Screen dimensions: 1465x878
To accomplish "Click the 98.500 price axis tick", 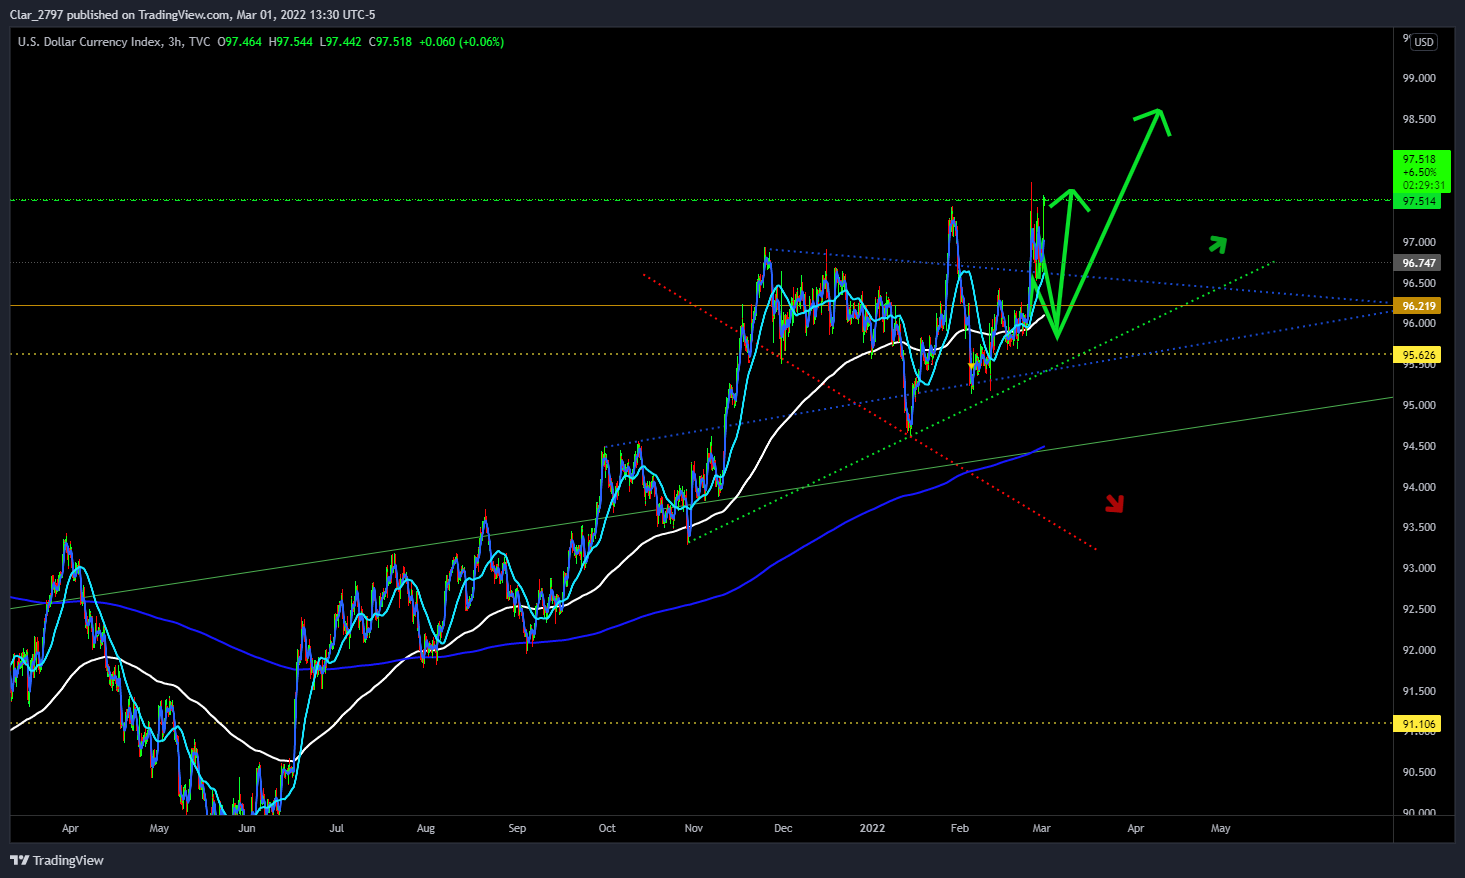I will (x=1419, y=119).
